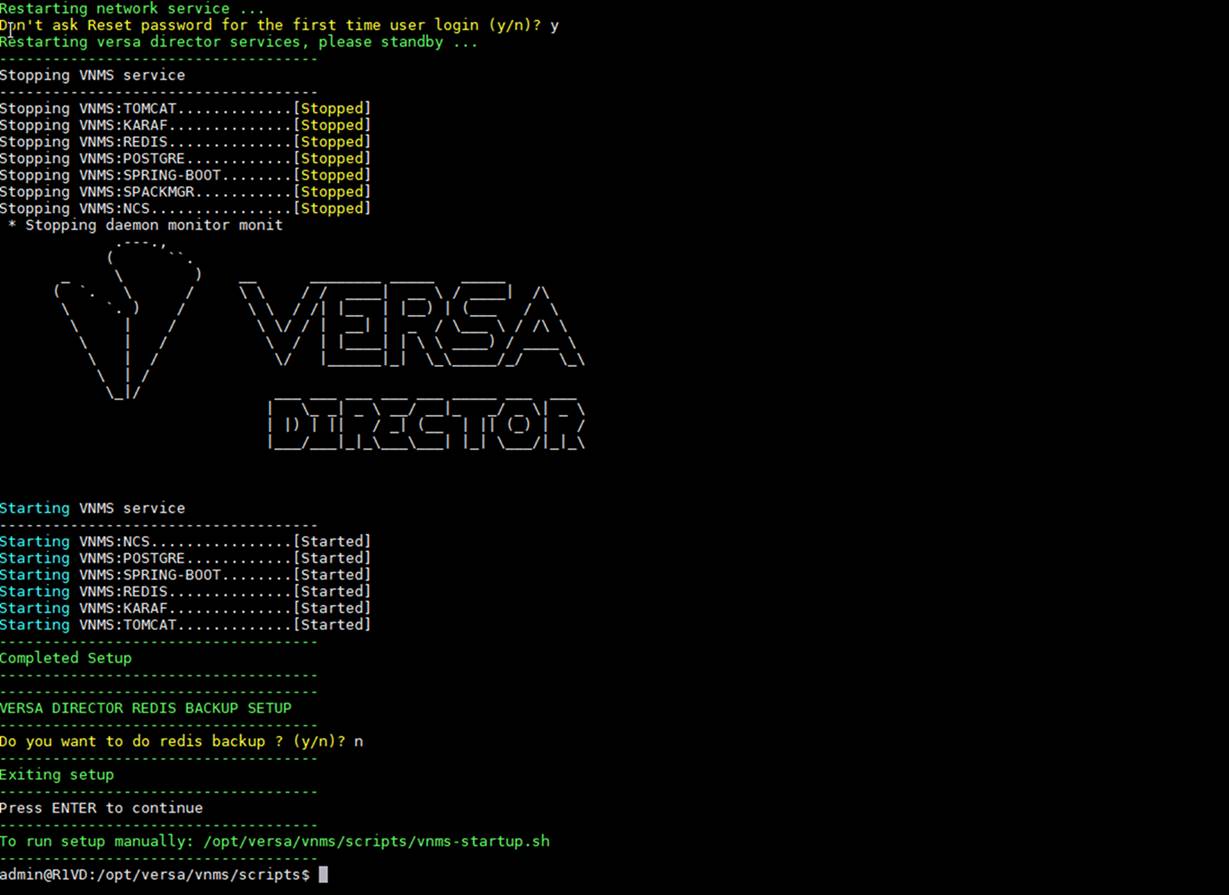Viewport: 1229px width, 895px height.
Task: Click the 'Starting VNMS:TOMCAT' status line
Action: pyautogui.click(x=185, y=625)
